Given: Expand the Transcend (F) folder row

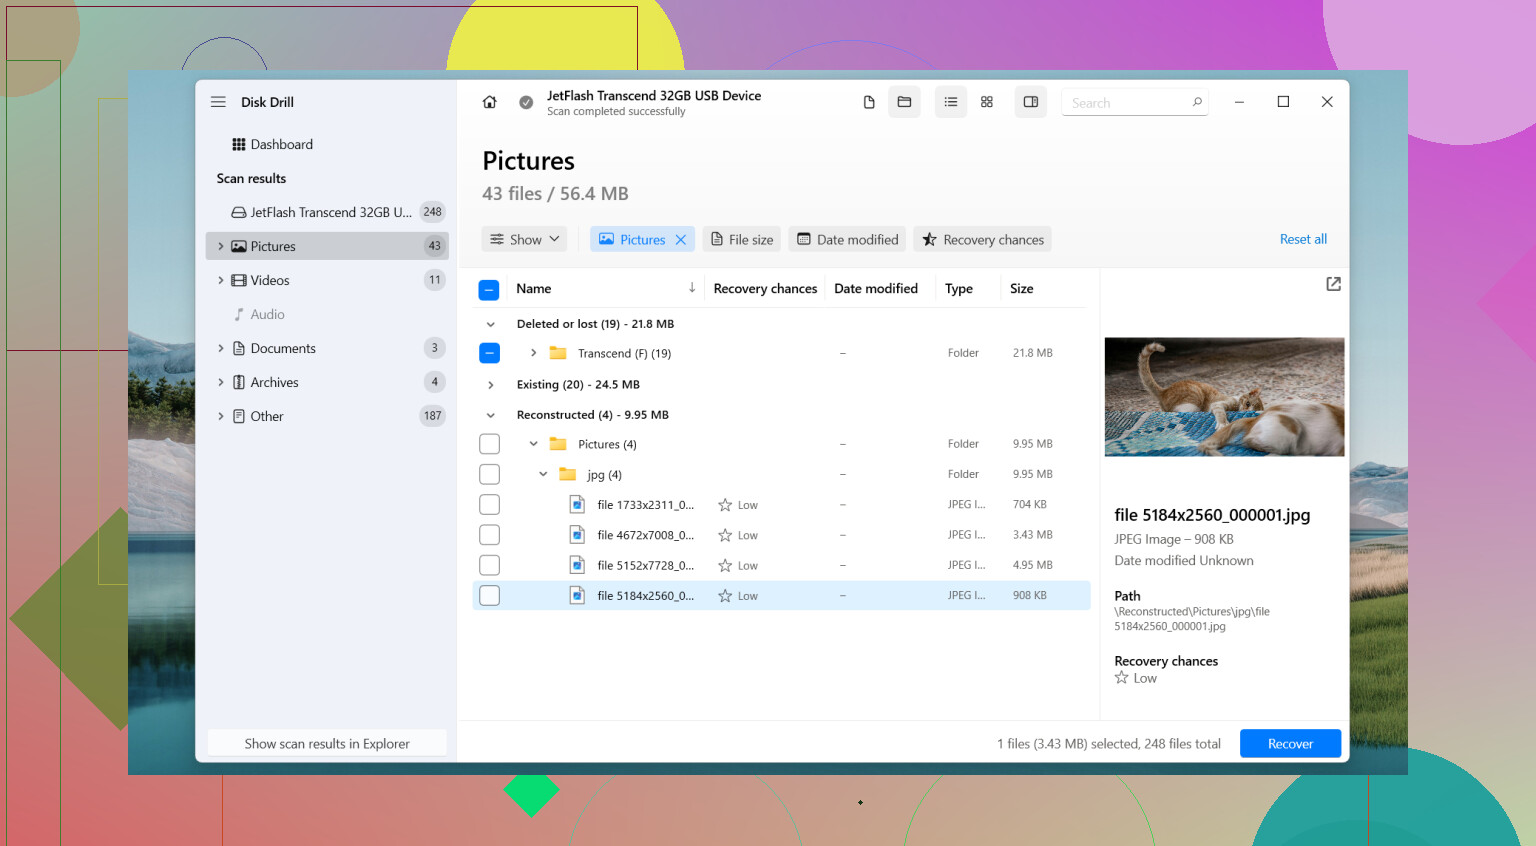Looking at the screenshot, I should (533, 353).
